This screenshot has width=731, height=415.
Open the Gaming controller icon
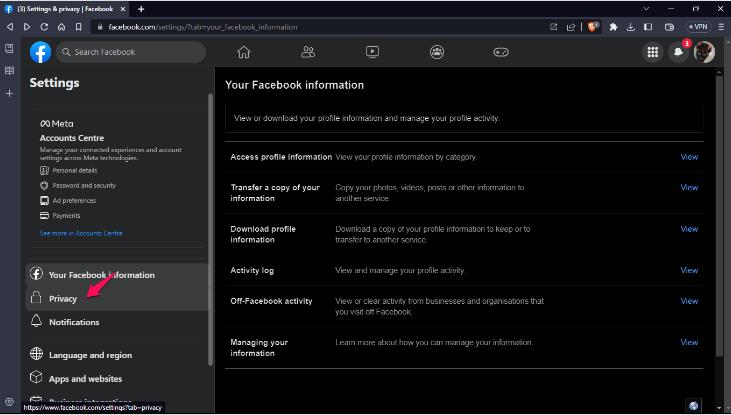pos(501,52)
